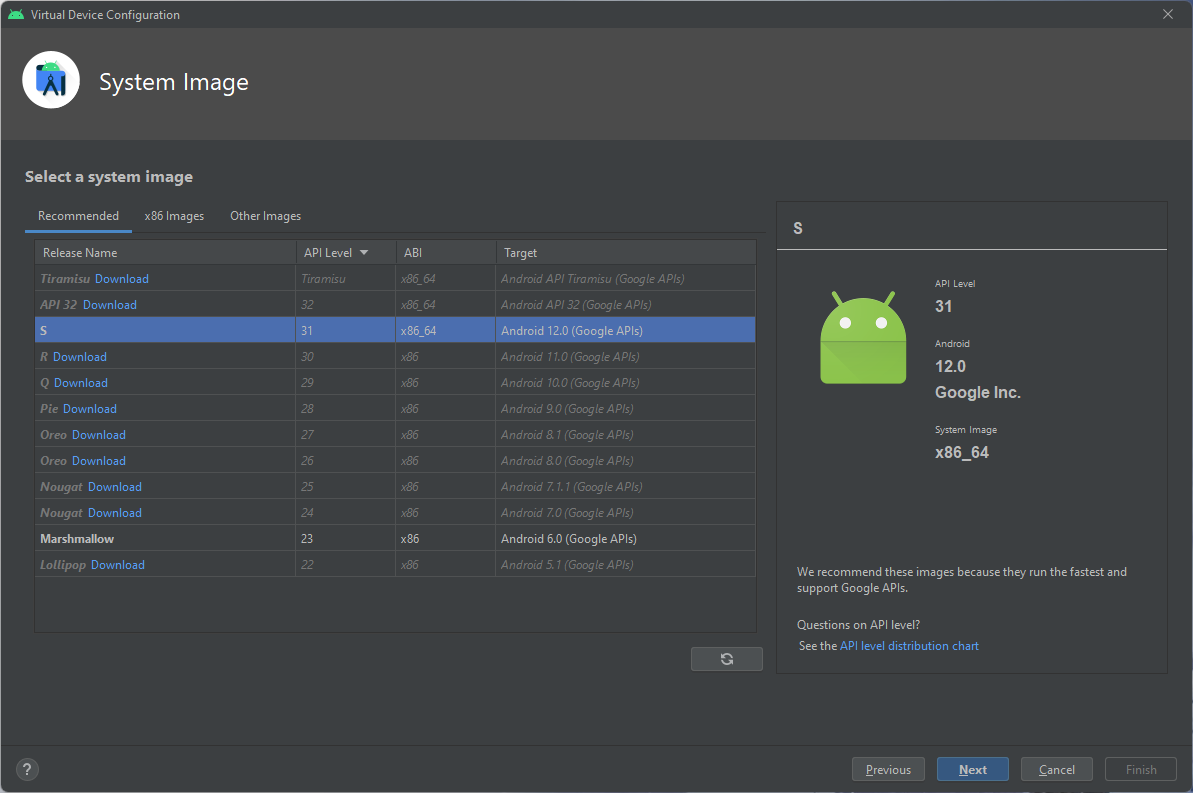Screen dimensions: 1193x793
Task: Click the Previous button
Action: pyautogui.click(x=888, y=769)
